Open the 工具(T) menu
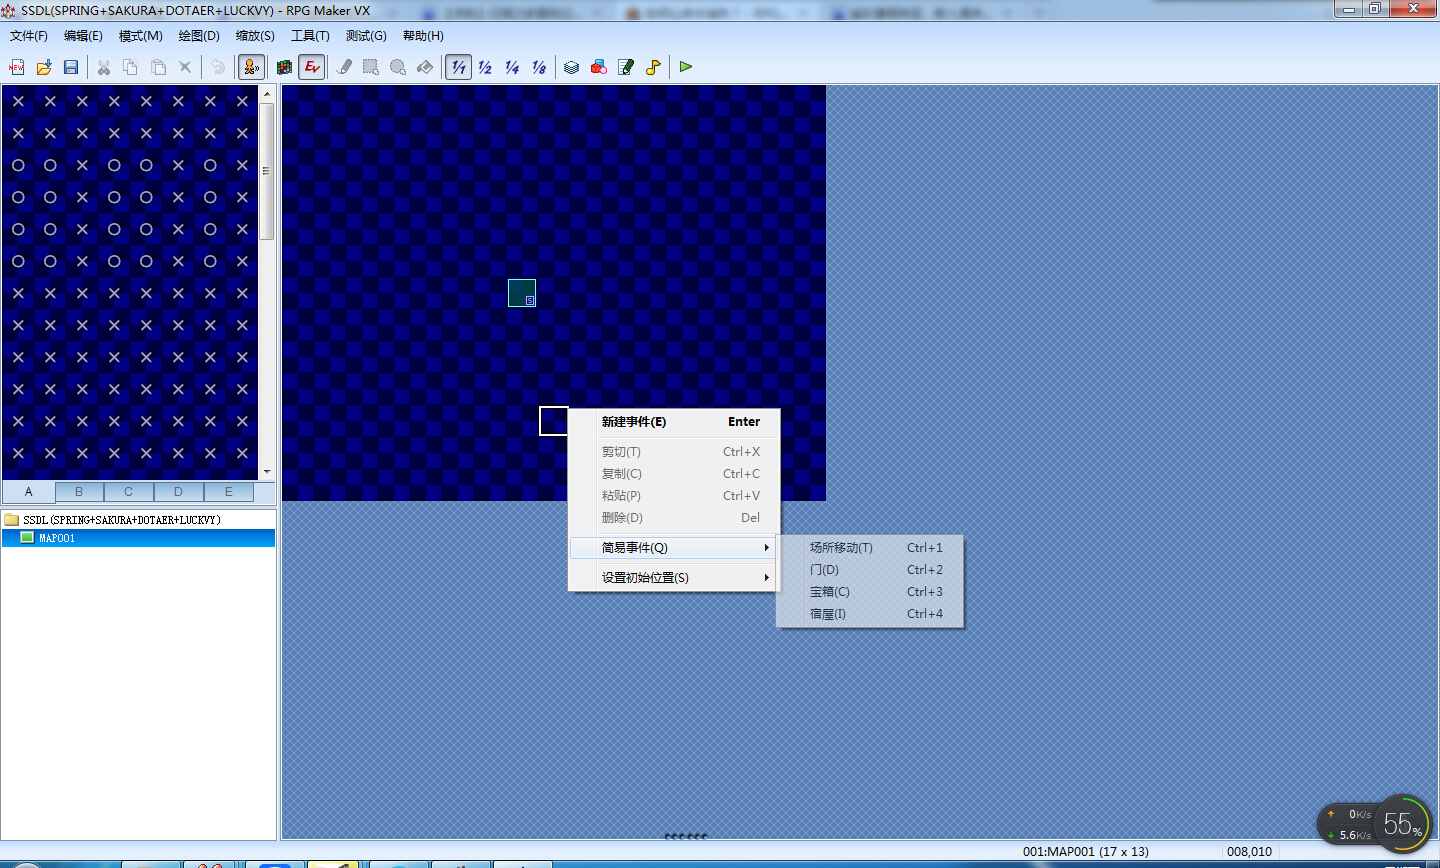This screenshot has height=868, width=1440. 310,36
